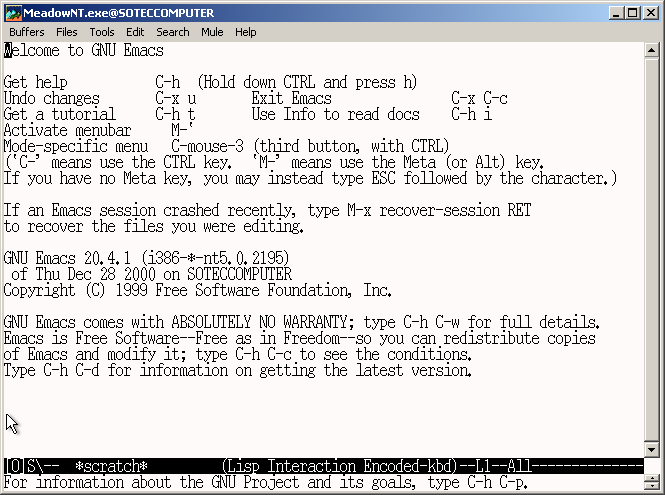
Task: Click the 'Get a tutorial' text
Action: point(59,115)
